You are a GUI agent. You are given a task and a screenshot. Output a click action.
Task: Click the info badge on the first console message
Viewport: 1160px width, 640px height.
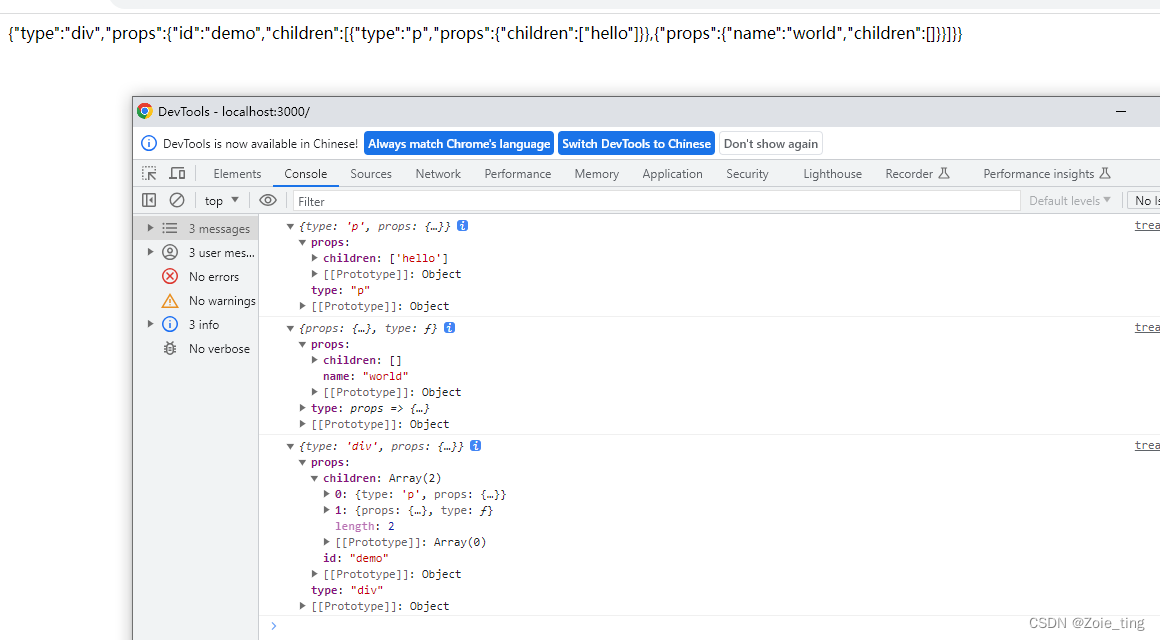click(462, 225)
